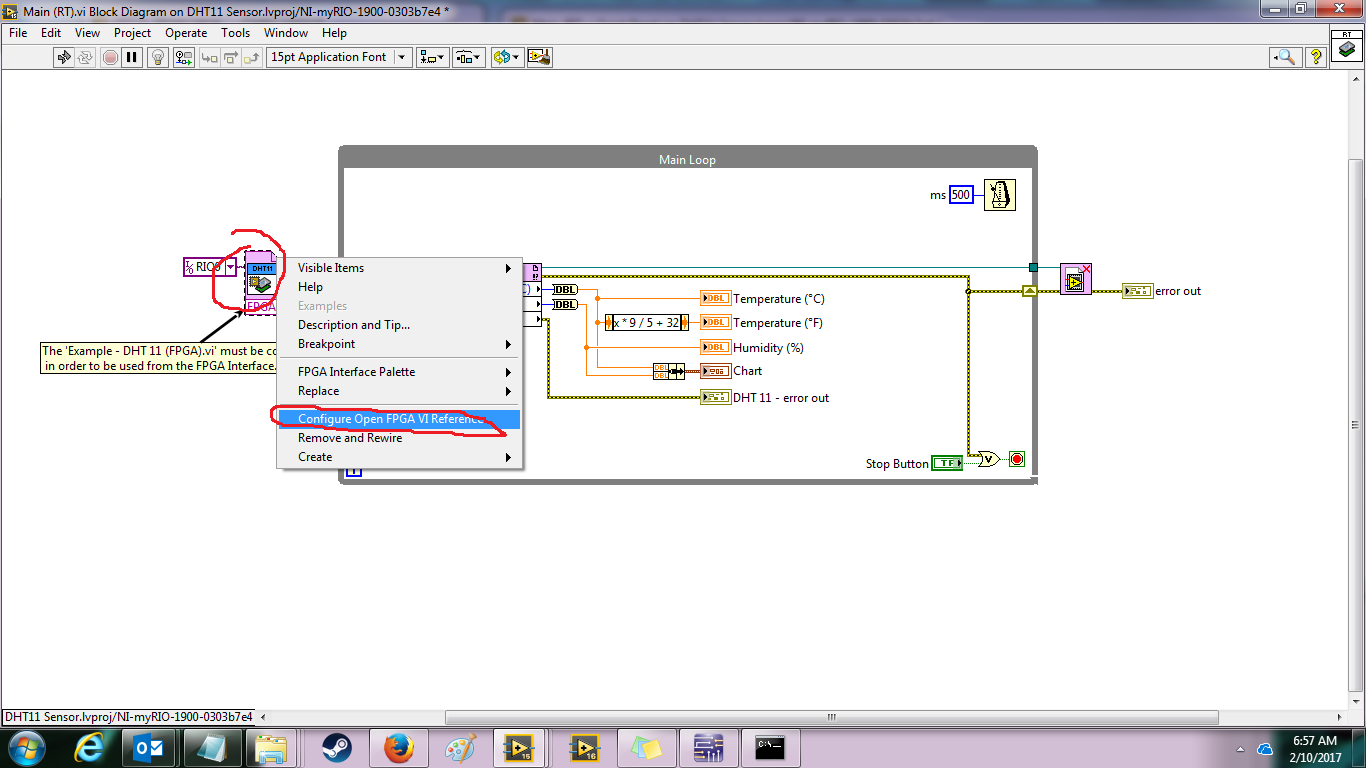The image size is (1366, 768).
Task: Toggle Highlight Execution light bulb
Action: 158,57
